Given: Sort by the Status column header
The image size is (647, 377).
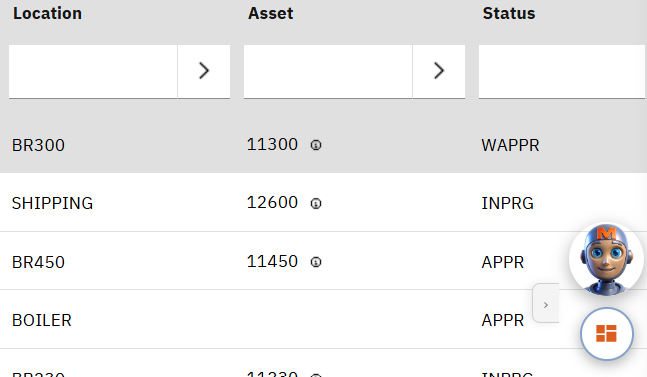Looking at the screenshot, I should [509, 14].
